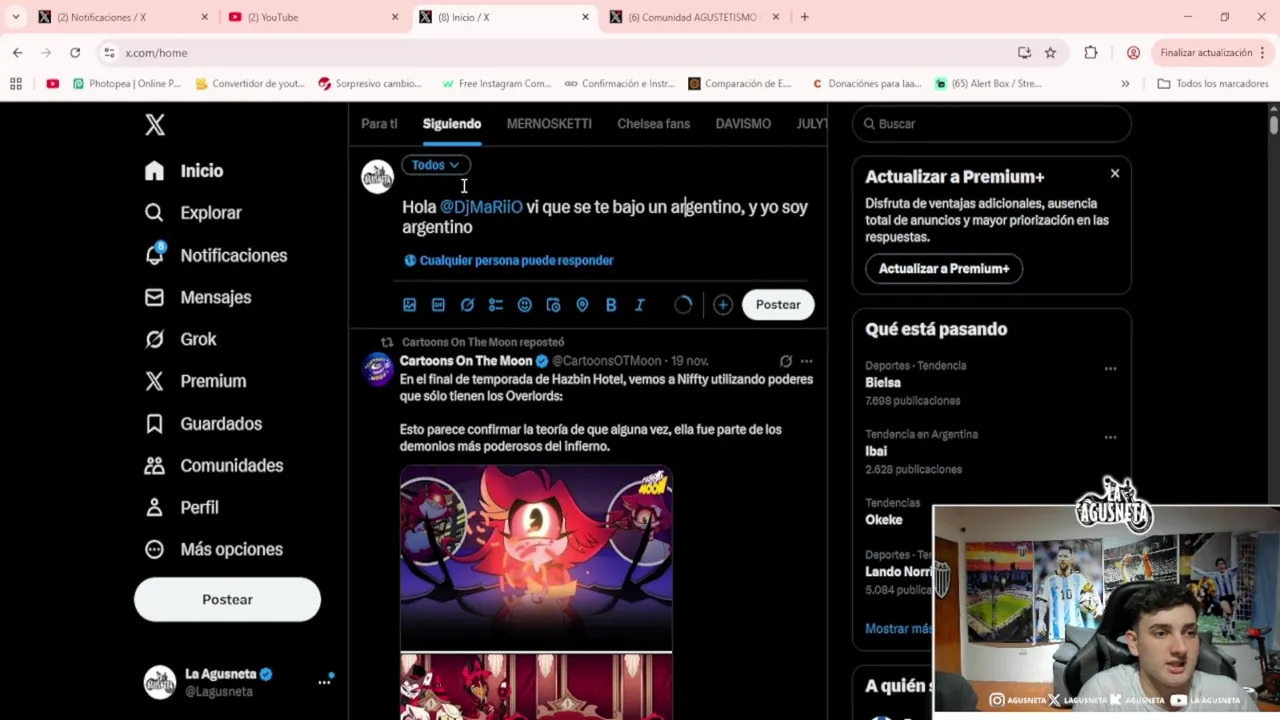Open more options on Cartoons On The Moon post
The image size is (1280, 720).
pyautogui.click(x=806, y=361)
